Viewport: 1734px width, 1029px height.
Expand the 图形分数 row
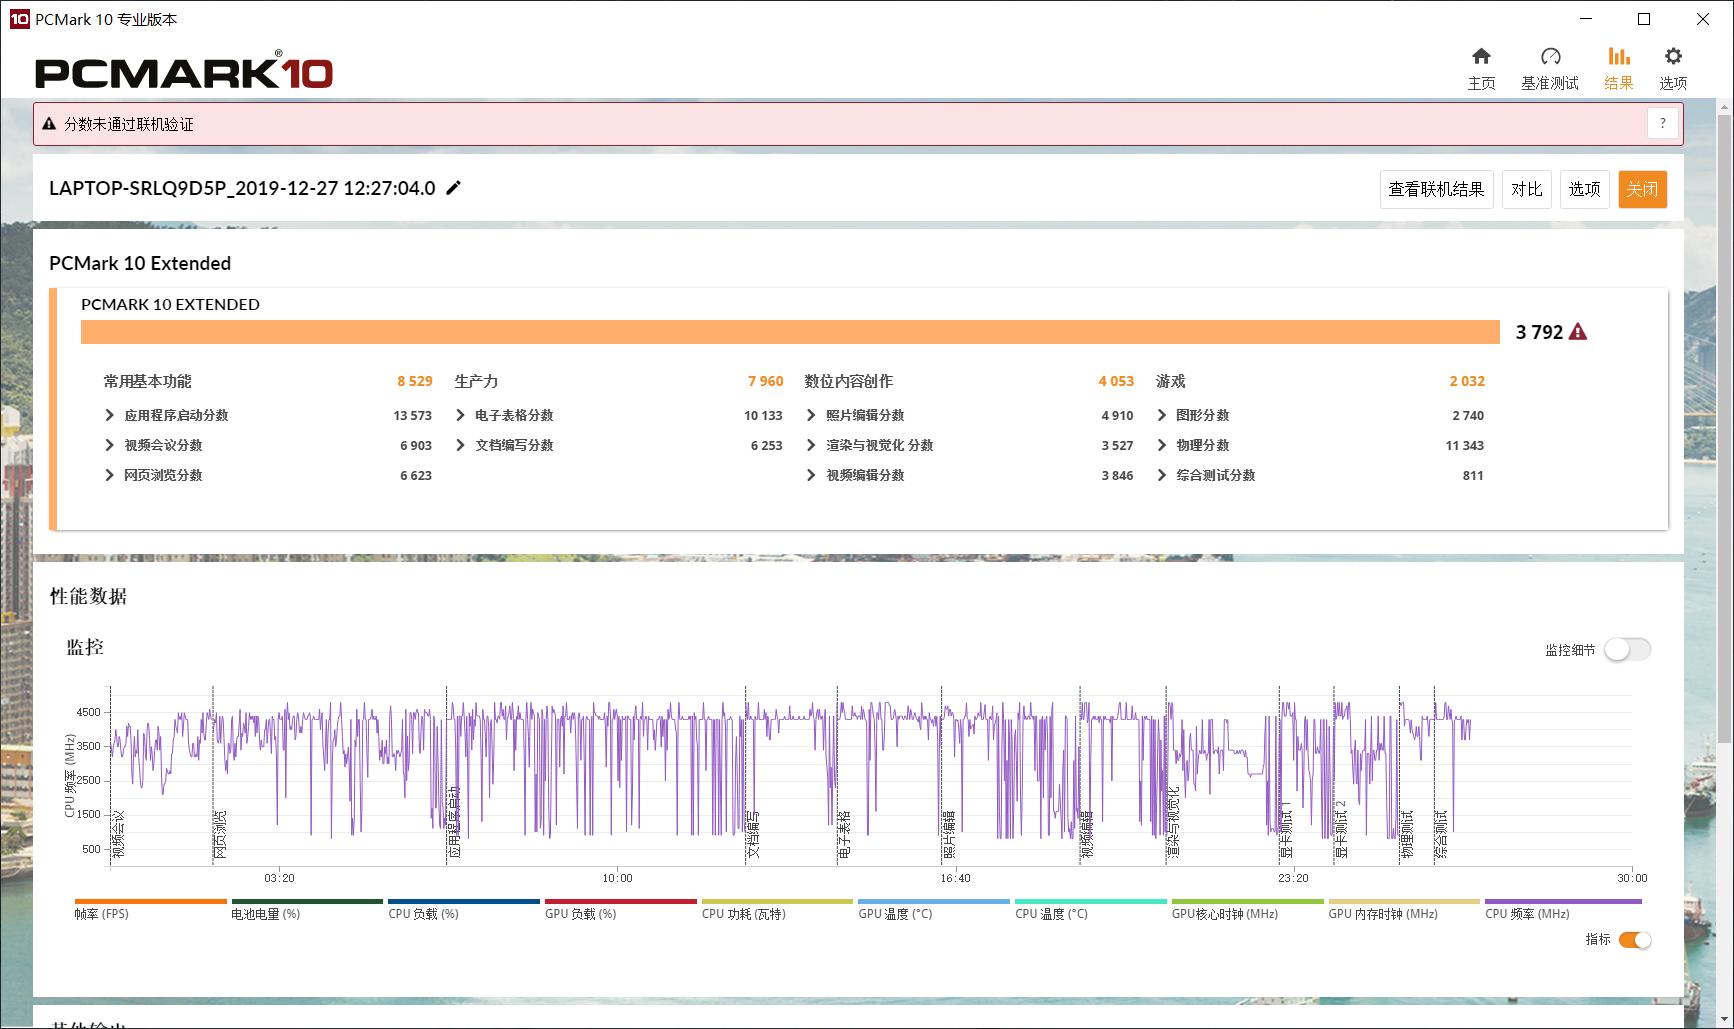point(1161,415)
